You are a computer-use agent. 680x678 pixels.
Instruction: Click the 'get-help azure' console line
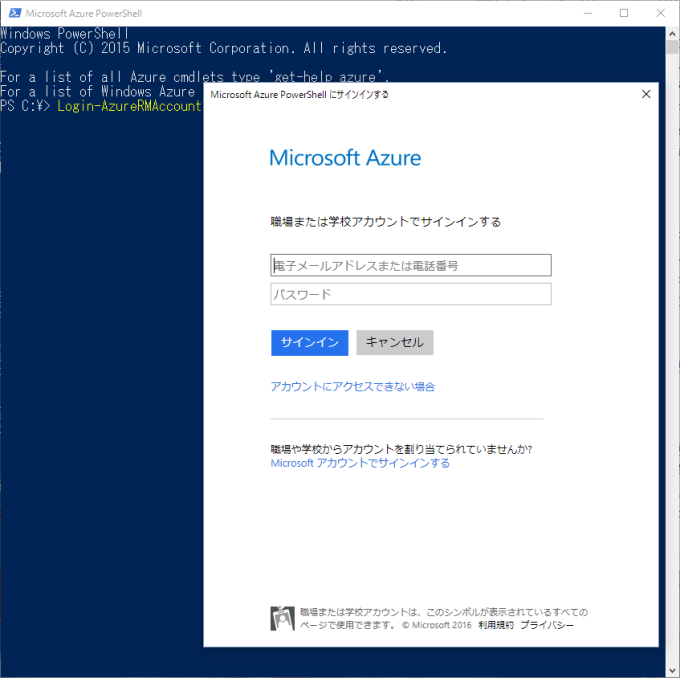(194, 77)
